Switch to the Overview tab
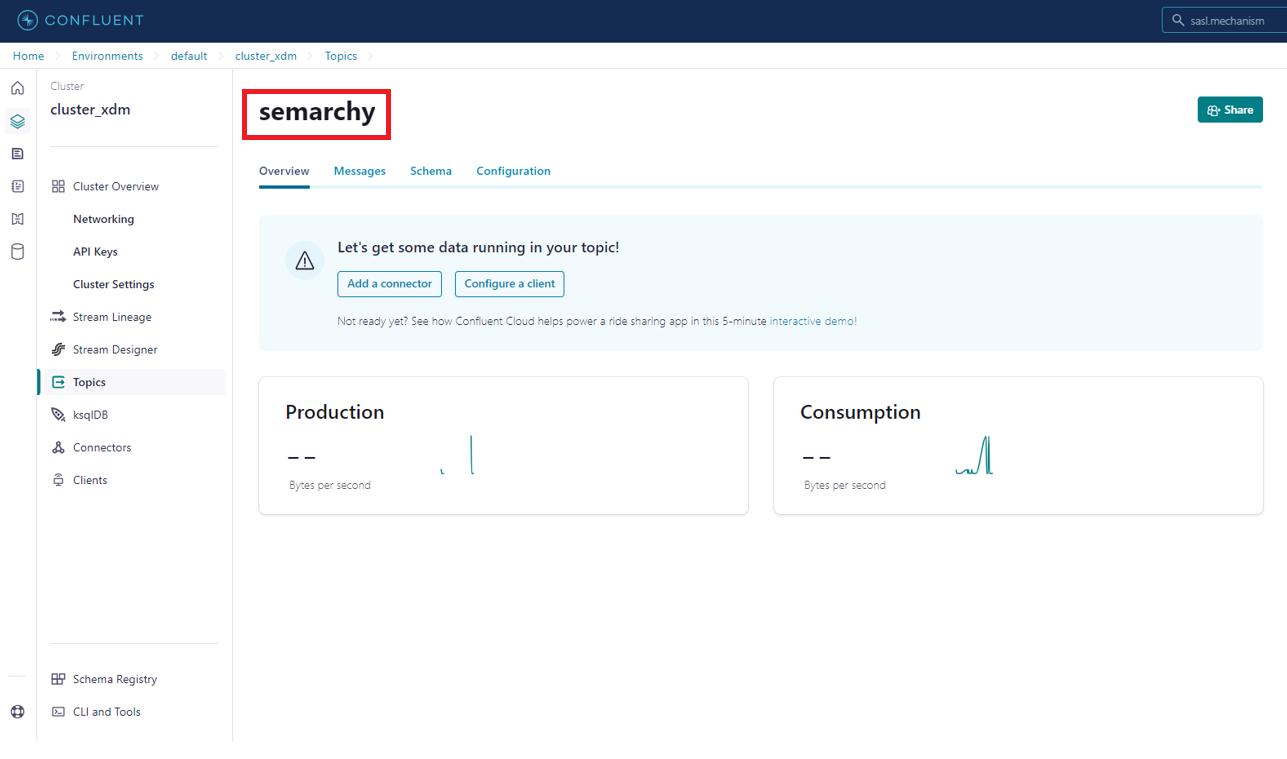1287x759 pixels. coord(284,171)
